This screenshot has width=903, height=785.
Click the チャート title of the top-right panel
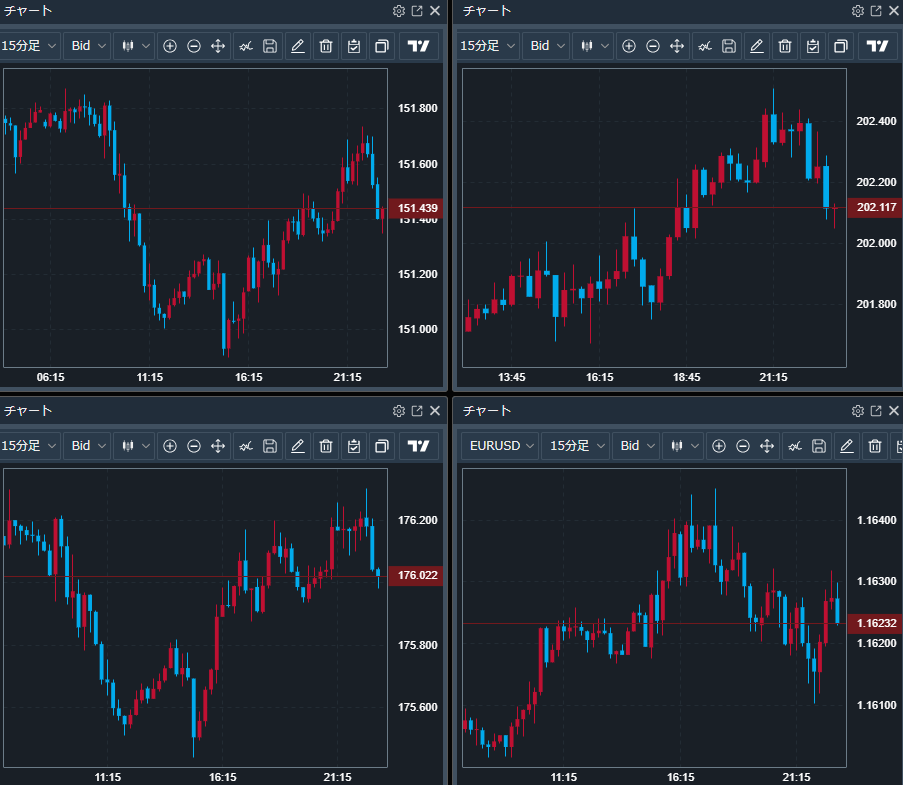point(487,11)
